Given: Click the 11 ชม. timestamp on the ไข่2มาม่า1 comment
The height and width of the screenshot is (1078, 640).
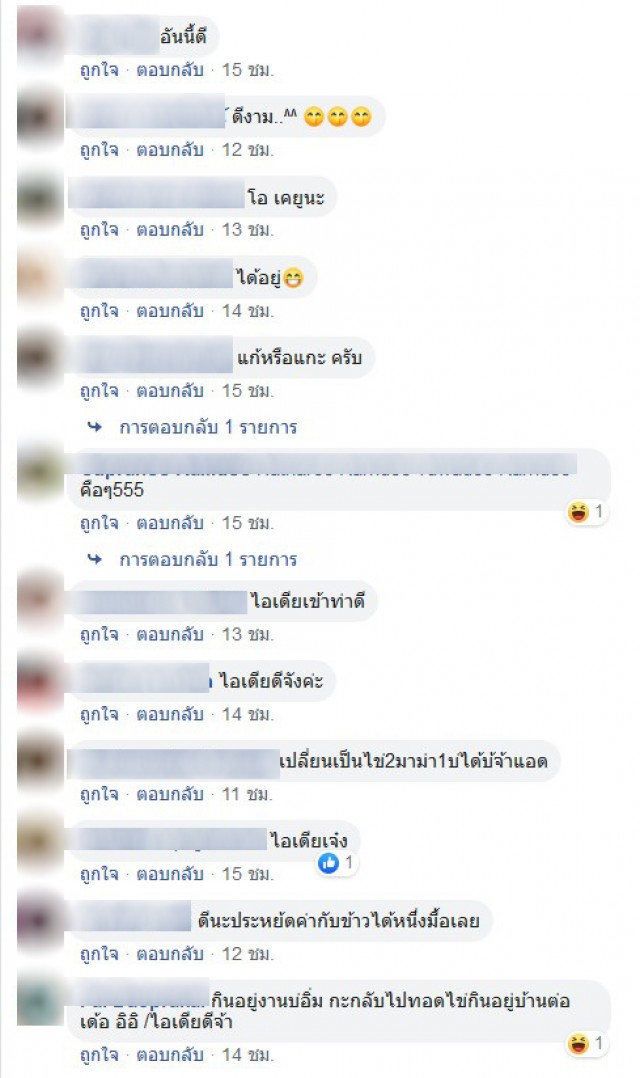Looking at the screenshot, I should click(247, 794).
